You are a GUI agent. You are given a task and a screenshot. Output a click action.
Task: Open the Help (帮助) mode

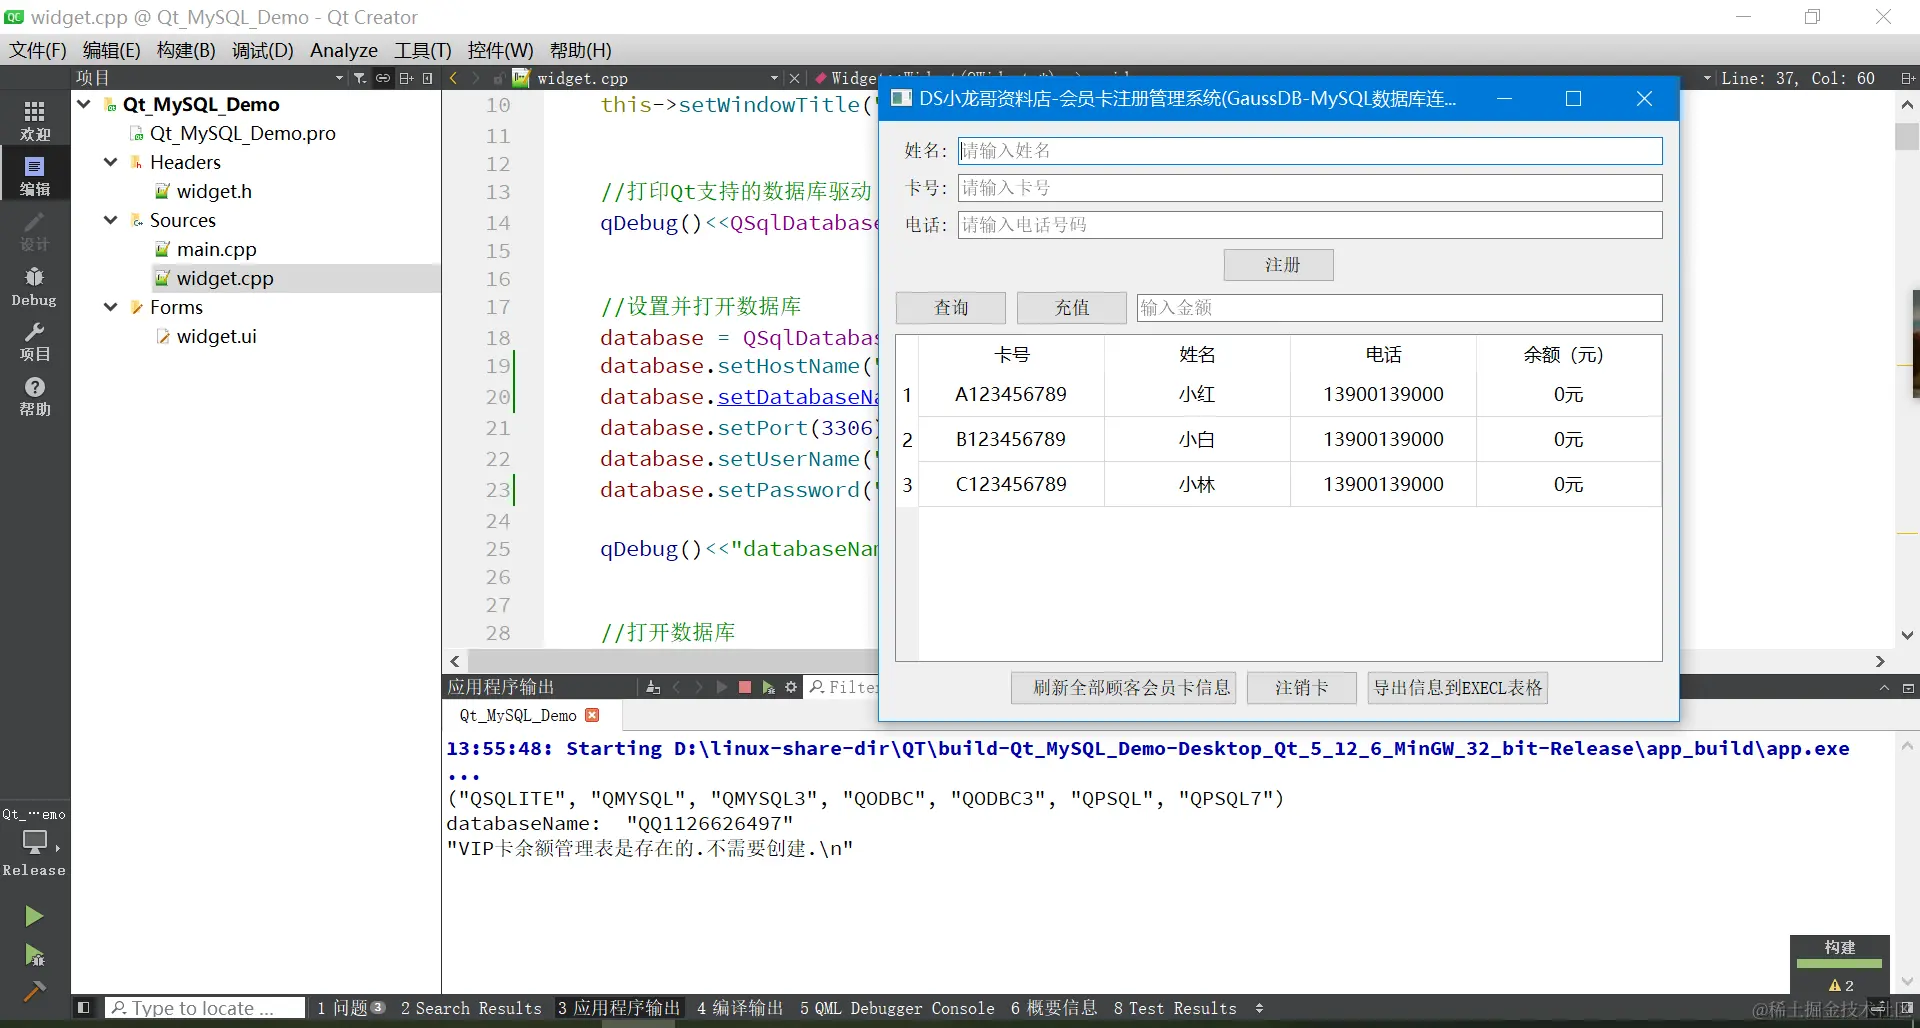point(35,396)
